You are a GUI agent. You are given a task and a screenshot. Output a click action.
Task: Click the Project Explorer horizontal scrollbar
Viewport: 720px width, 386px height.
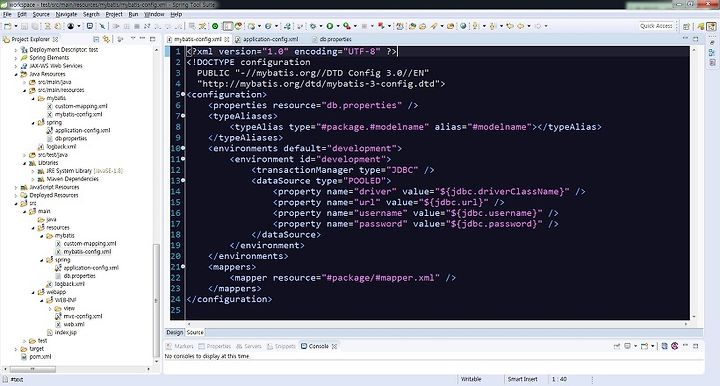click(33, 369)
